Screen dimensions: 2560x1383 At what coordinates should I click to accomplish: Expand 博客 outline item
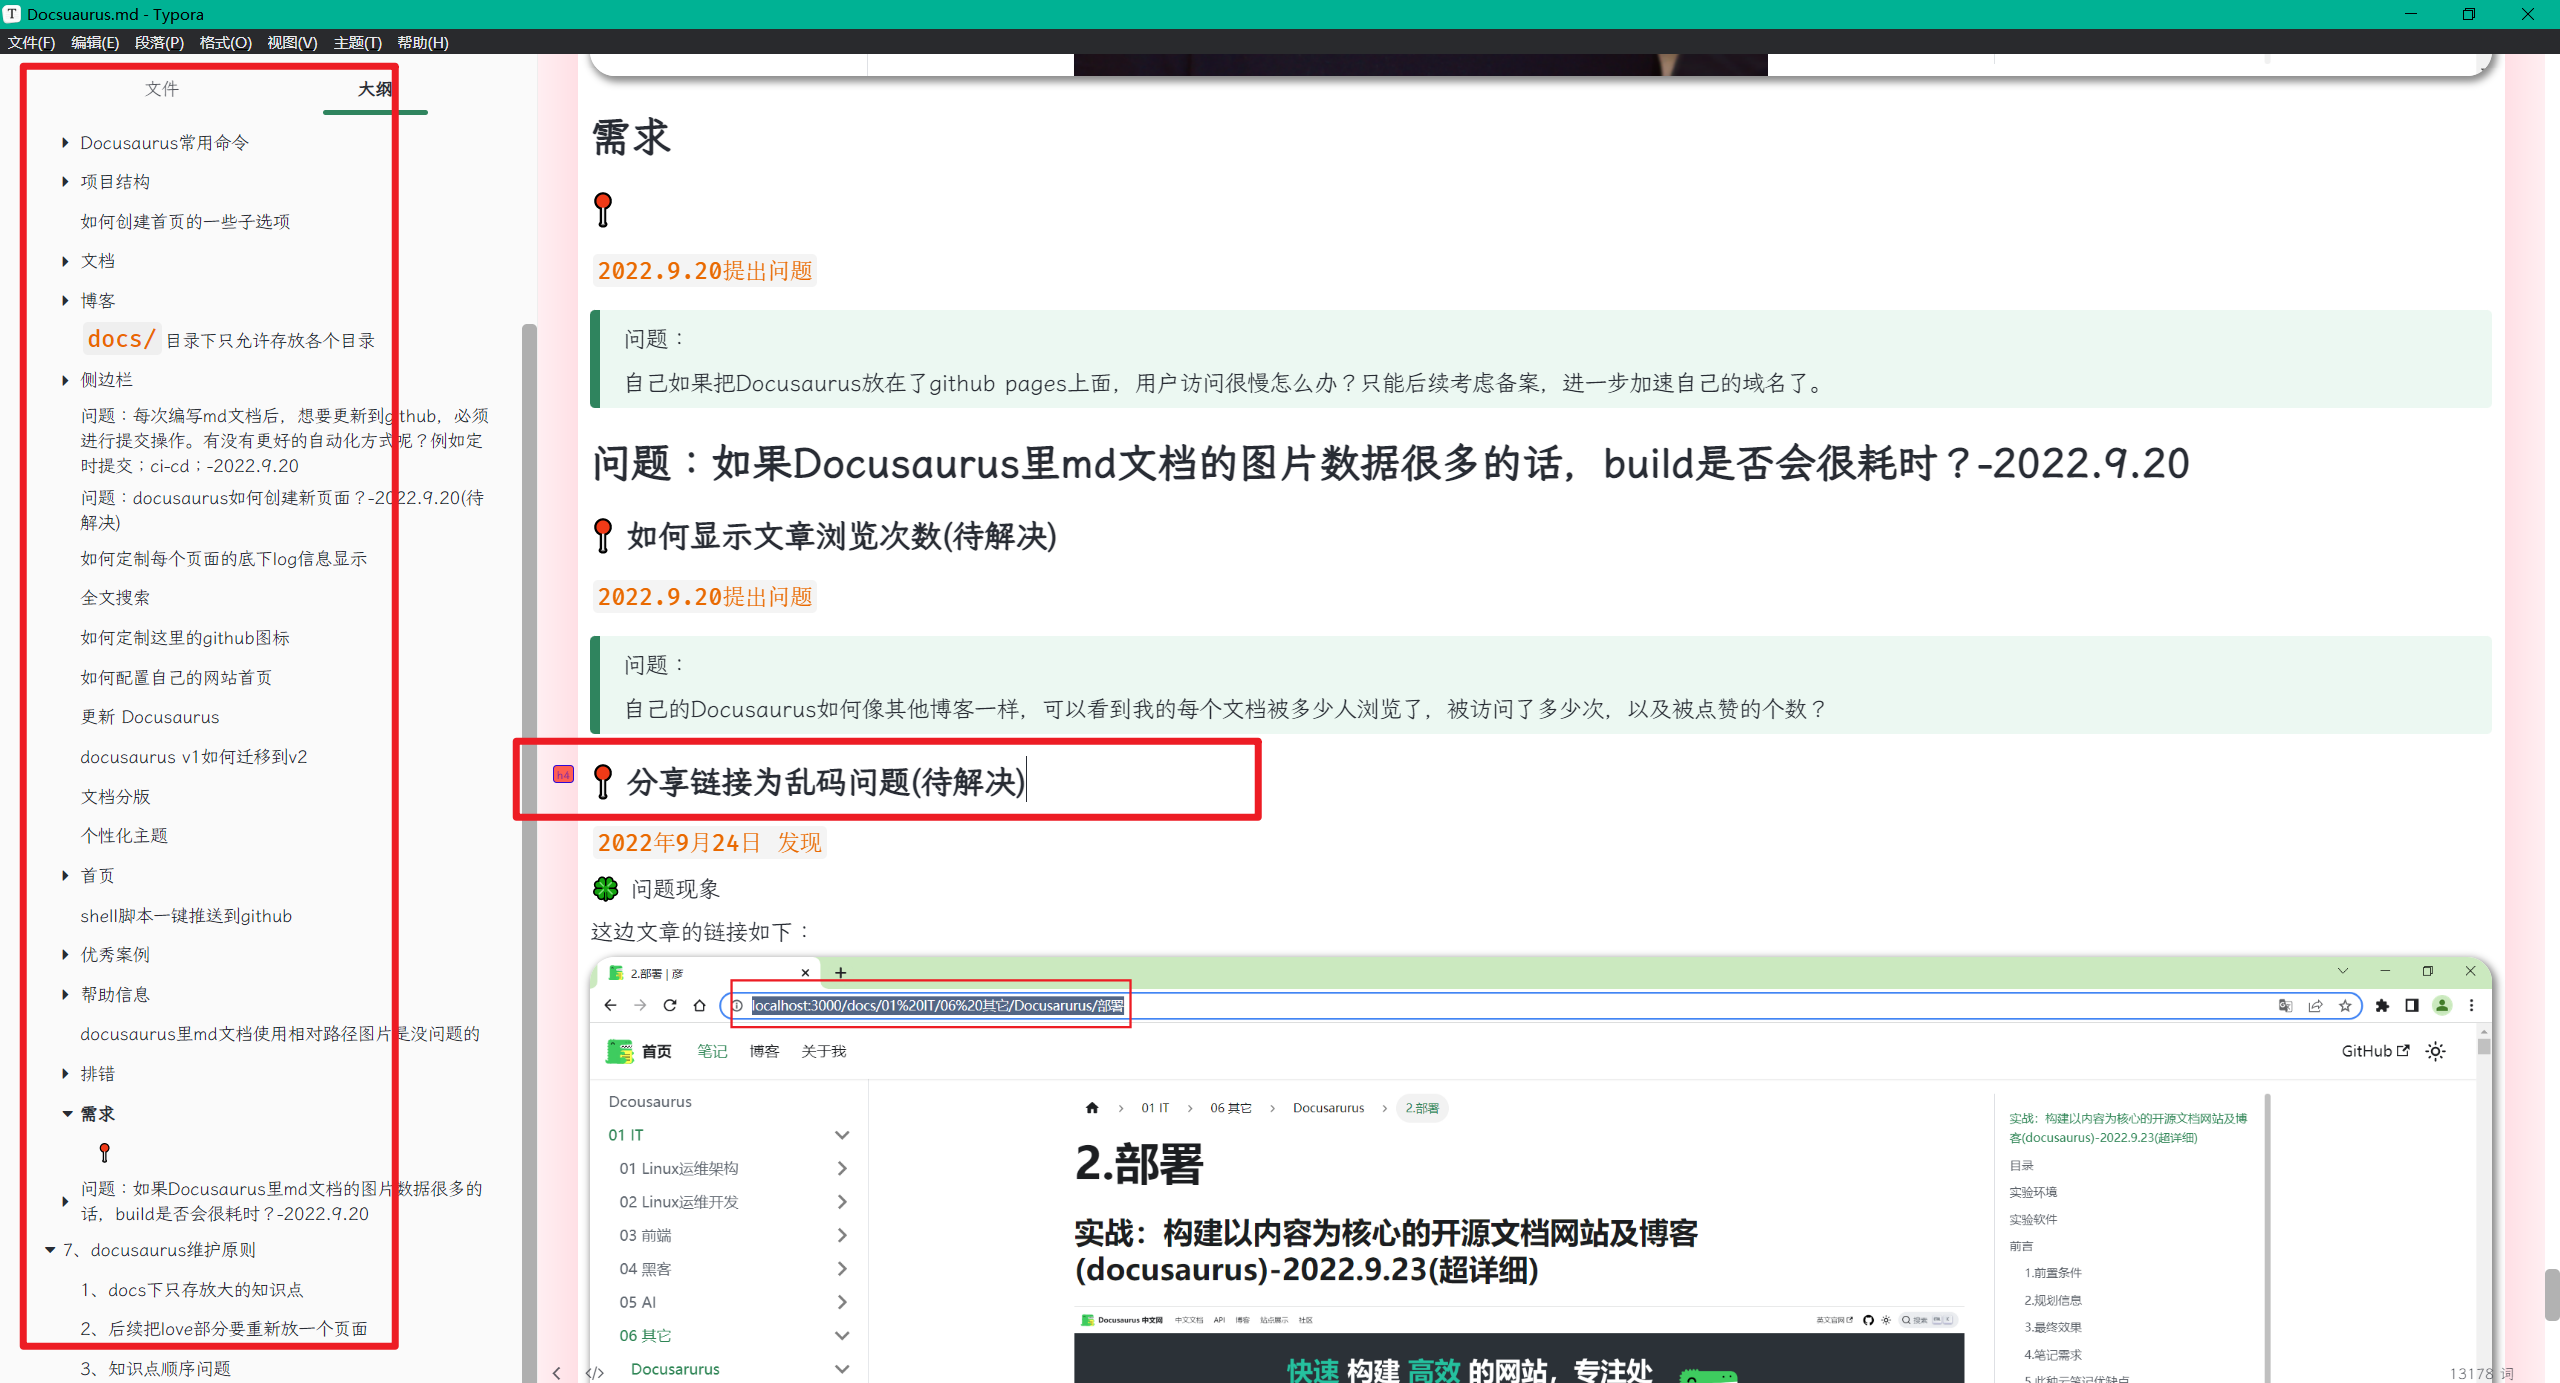[x=65, y=301]
